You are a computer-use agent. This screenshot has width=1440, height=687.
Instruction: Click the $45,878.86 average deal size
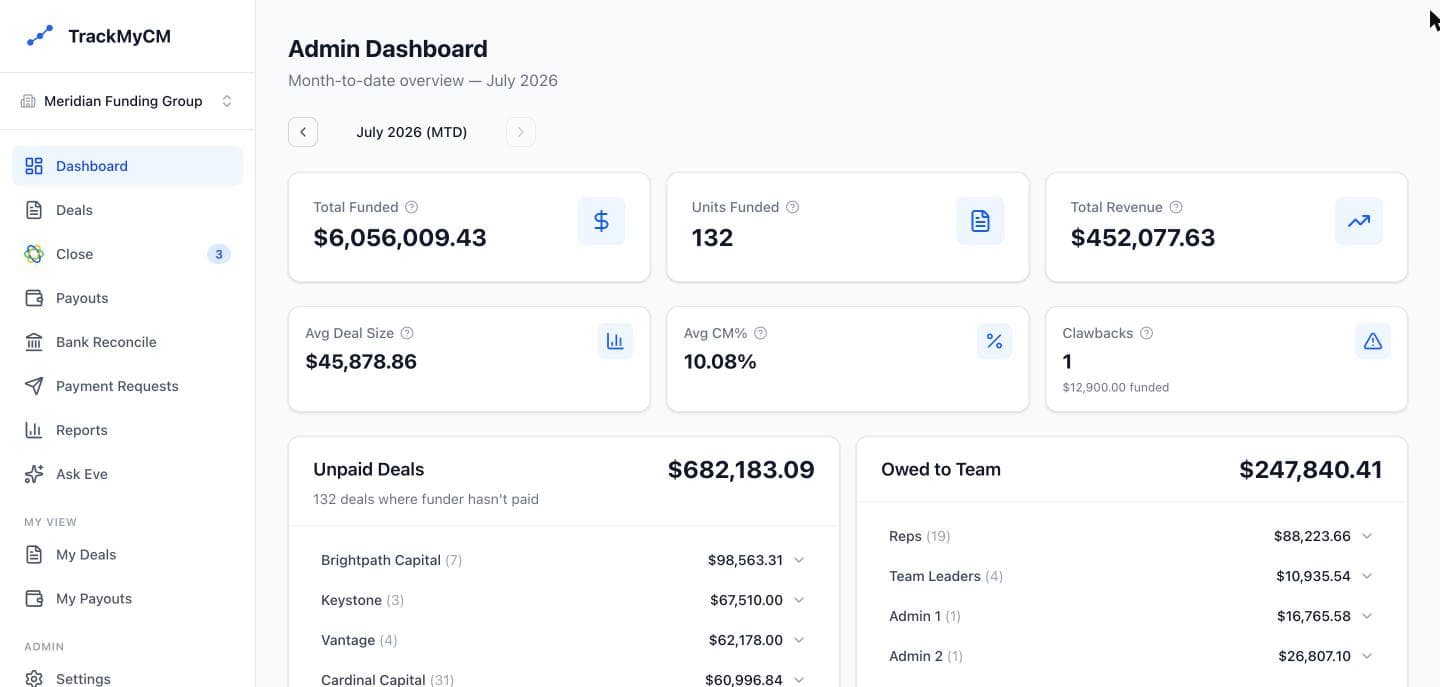pos(361,362)
